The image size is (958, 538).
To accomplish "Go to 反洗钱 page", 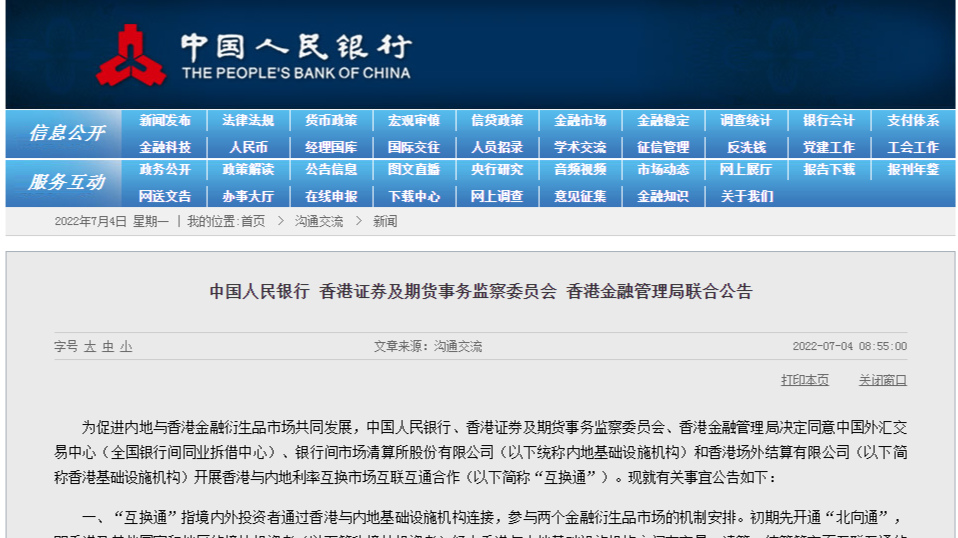I will click(x=746, y=147).
